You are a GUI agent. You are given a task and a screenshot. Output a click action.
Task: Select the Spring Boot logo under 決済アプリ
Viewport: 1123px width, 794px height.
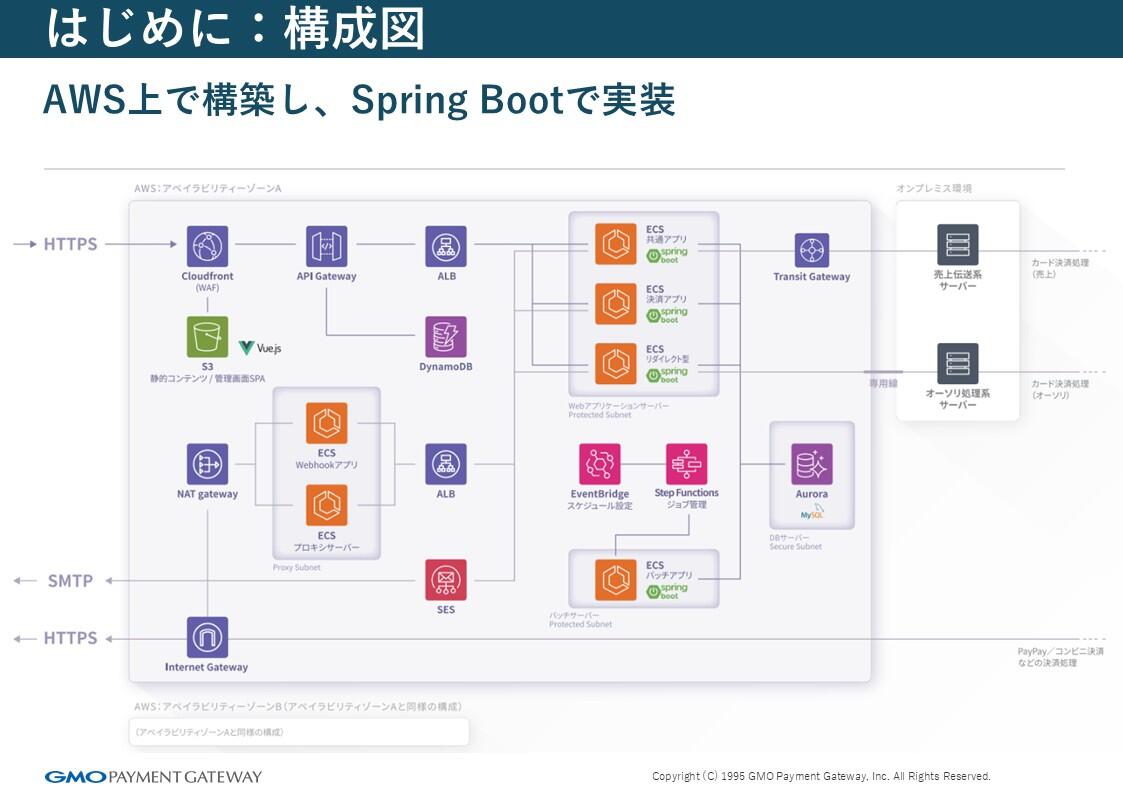tap(667, 315)
